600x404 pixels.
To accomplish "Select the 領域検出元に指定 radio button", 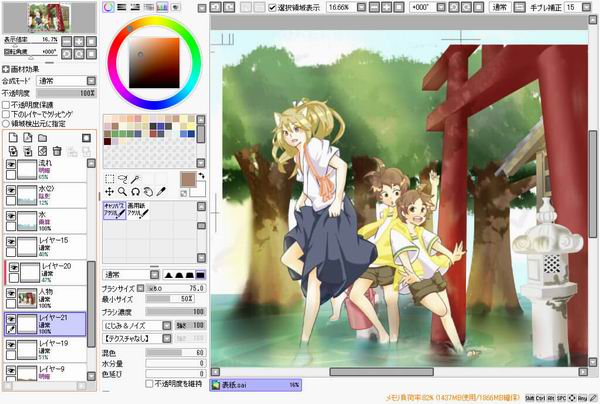I will pos(6,124).
